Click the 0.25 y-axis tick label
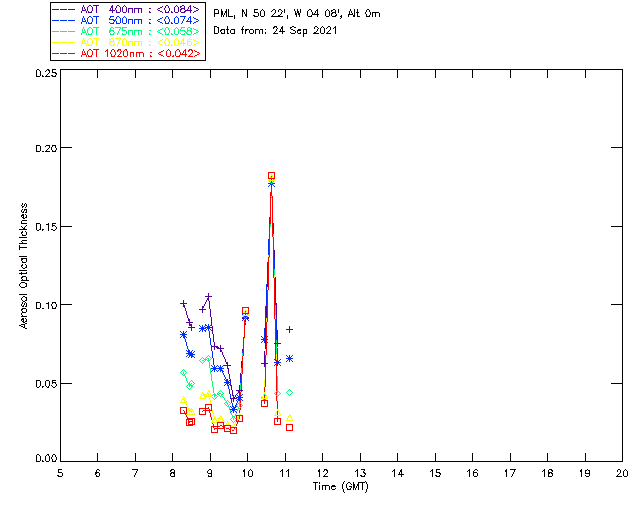The height and width of the screenshot is (512, 640). 46,73
